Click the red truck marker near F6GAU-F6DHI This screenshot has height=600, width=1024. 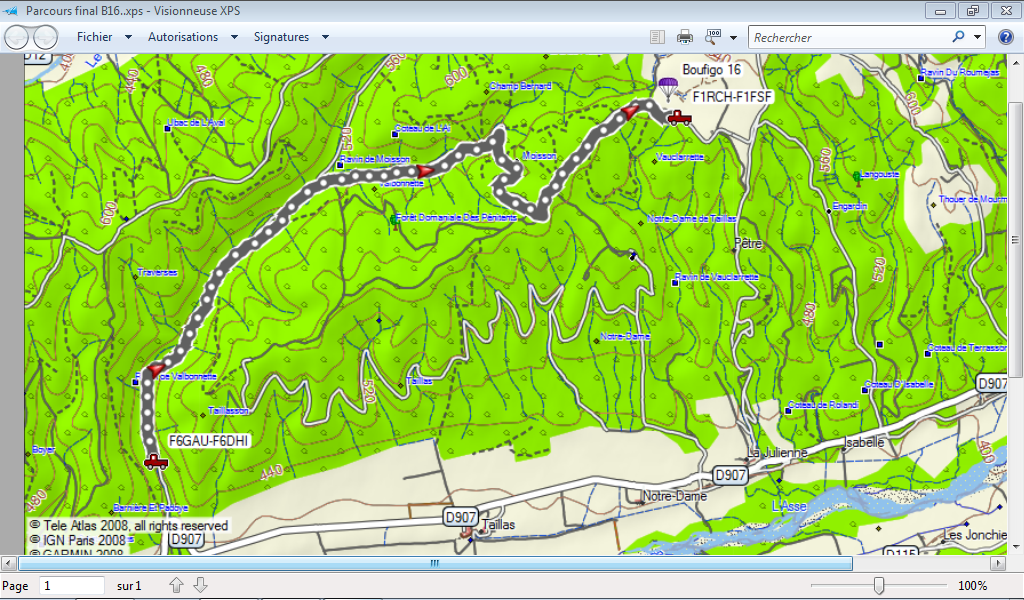(x=155, y=461)
